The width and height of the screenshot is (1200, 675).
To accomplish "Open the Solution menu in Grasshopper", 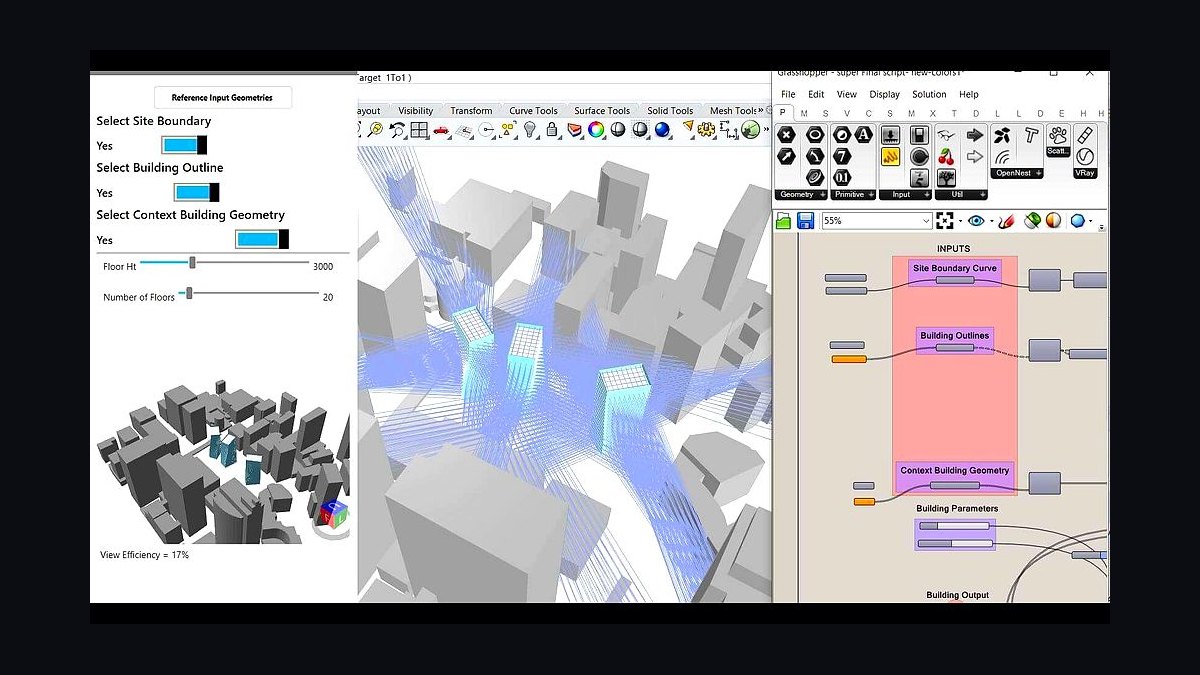I will [x=929, y=94].
